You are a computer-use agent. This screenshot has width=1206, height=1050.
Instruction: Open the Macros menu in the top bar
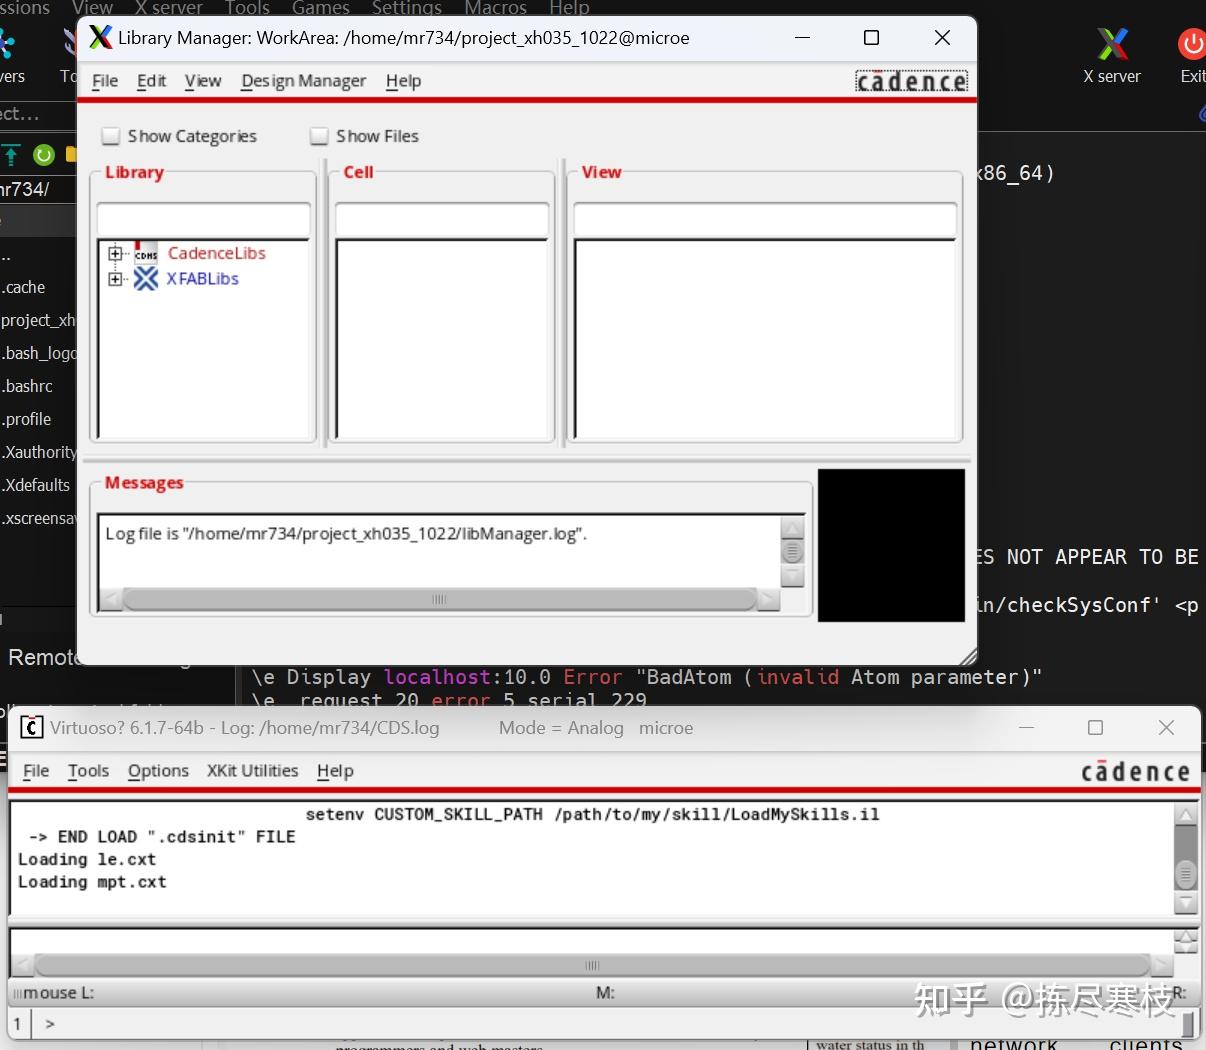(x=494, y=8)
